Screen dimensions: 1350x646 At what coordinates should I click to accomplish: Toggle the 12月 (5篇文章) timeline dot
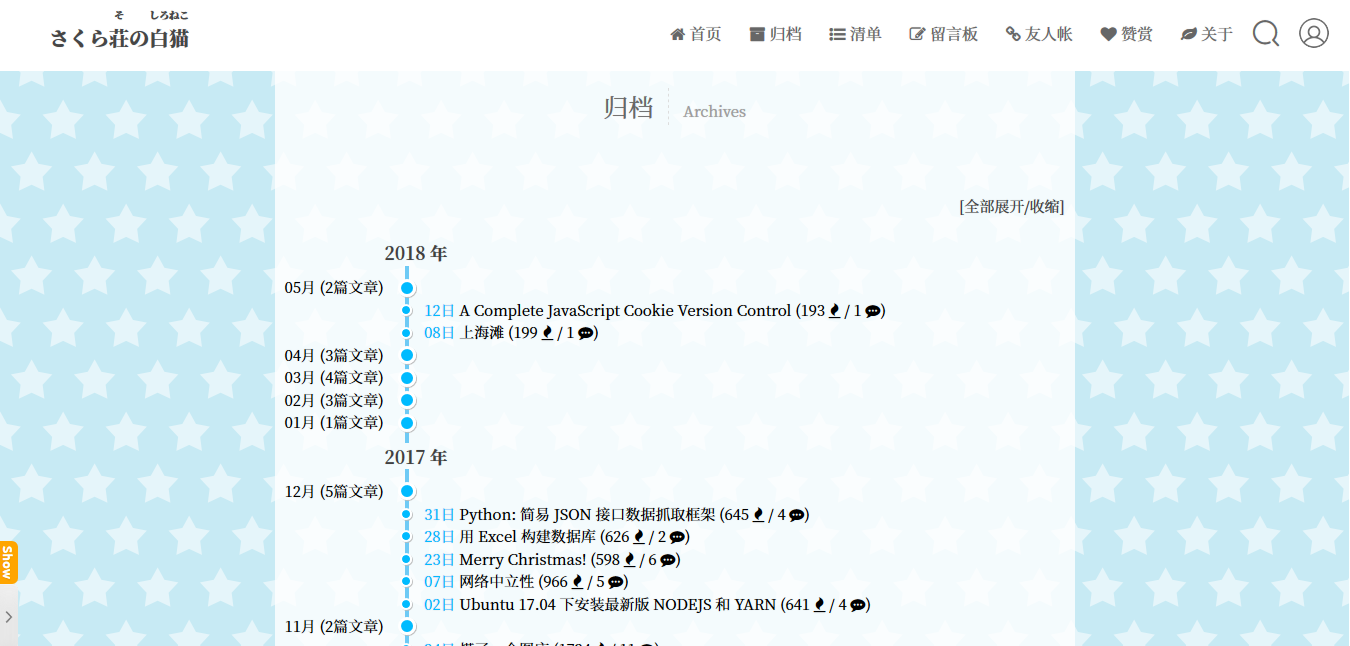click(406, 491)
